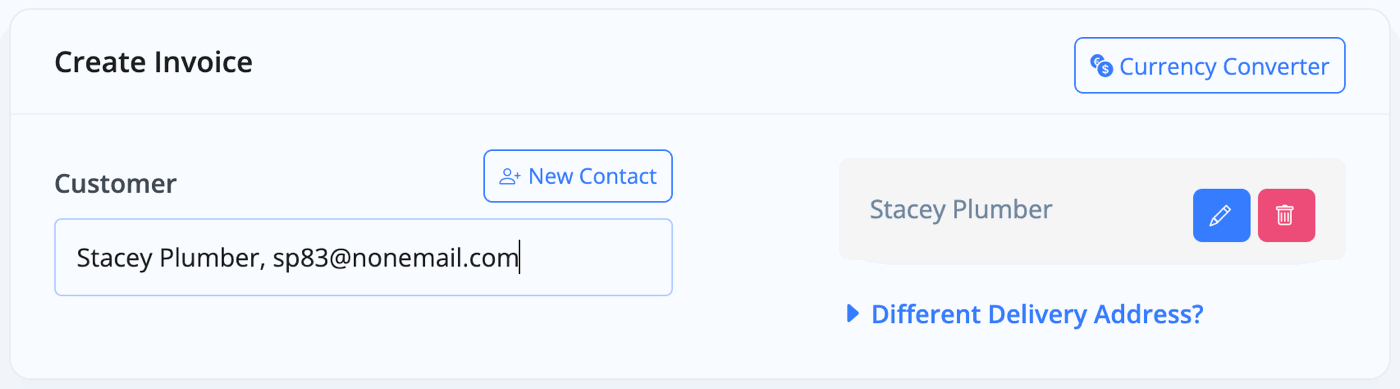This screenshot has width=1400, height=389.
Task: Click the Customer field label
Action: click(x=115, y=184)
